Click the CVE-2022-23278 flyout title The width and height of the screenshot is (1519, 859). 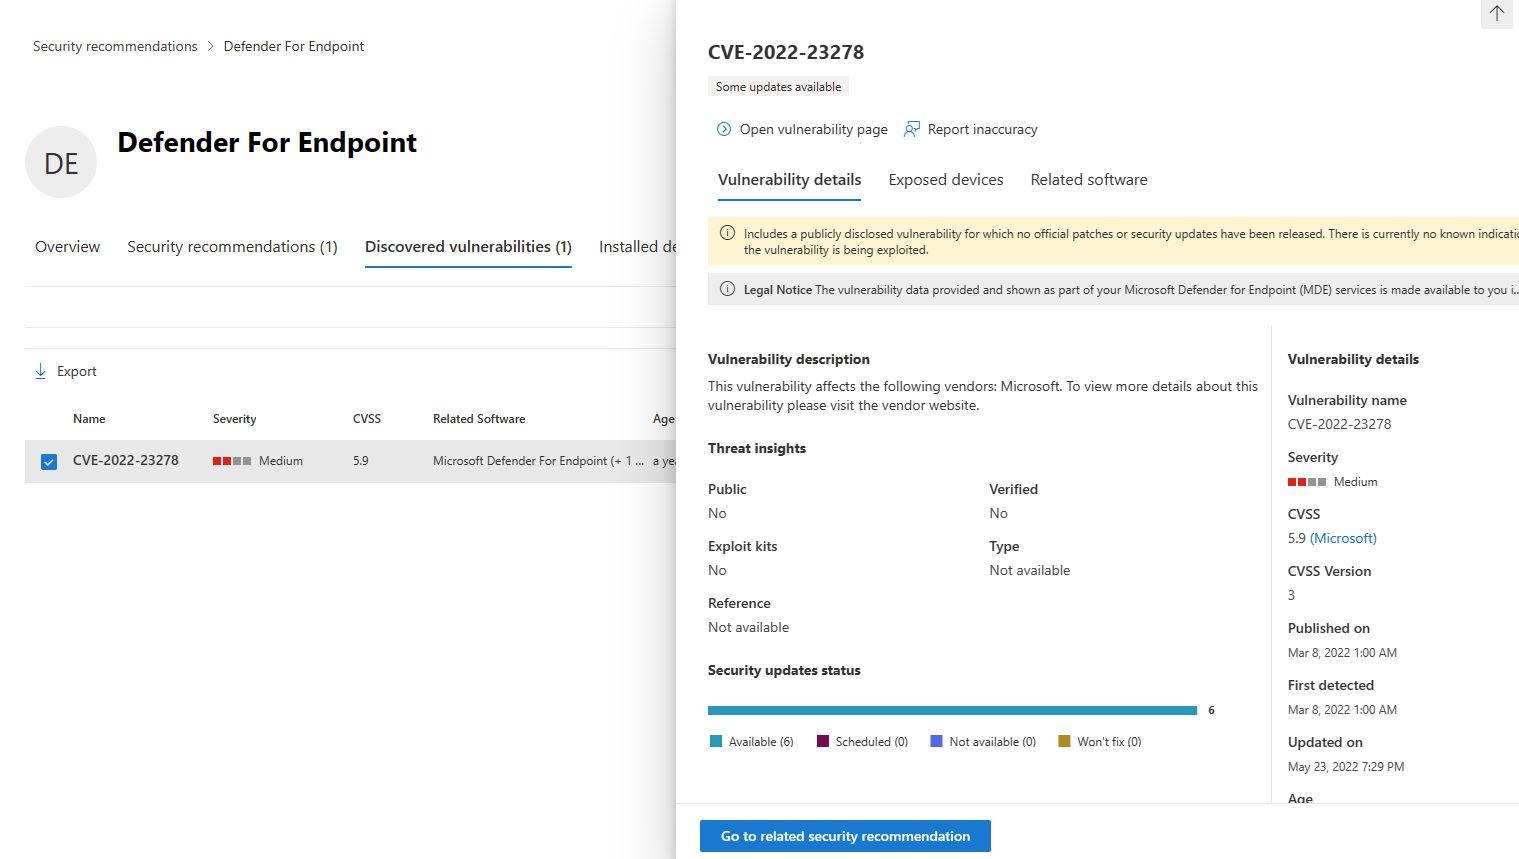786,52
